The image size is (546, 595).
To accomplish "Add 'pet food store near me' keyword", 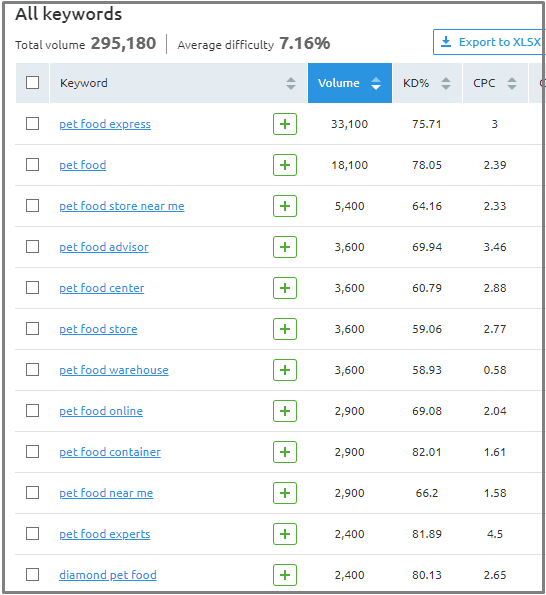I will 285,206.
